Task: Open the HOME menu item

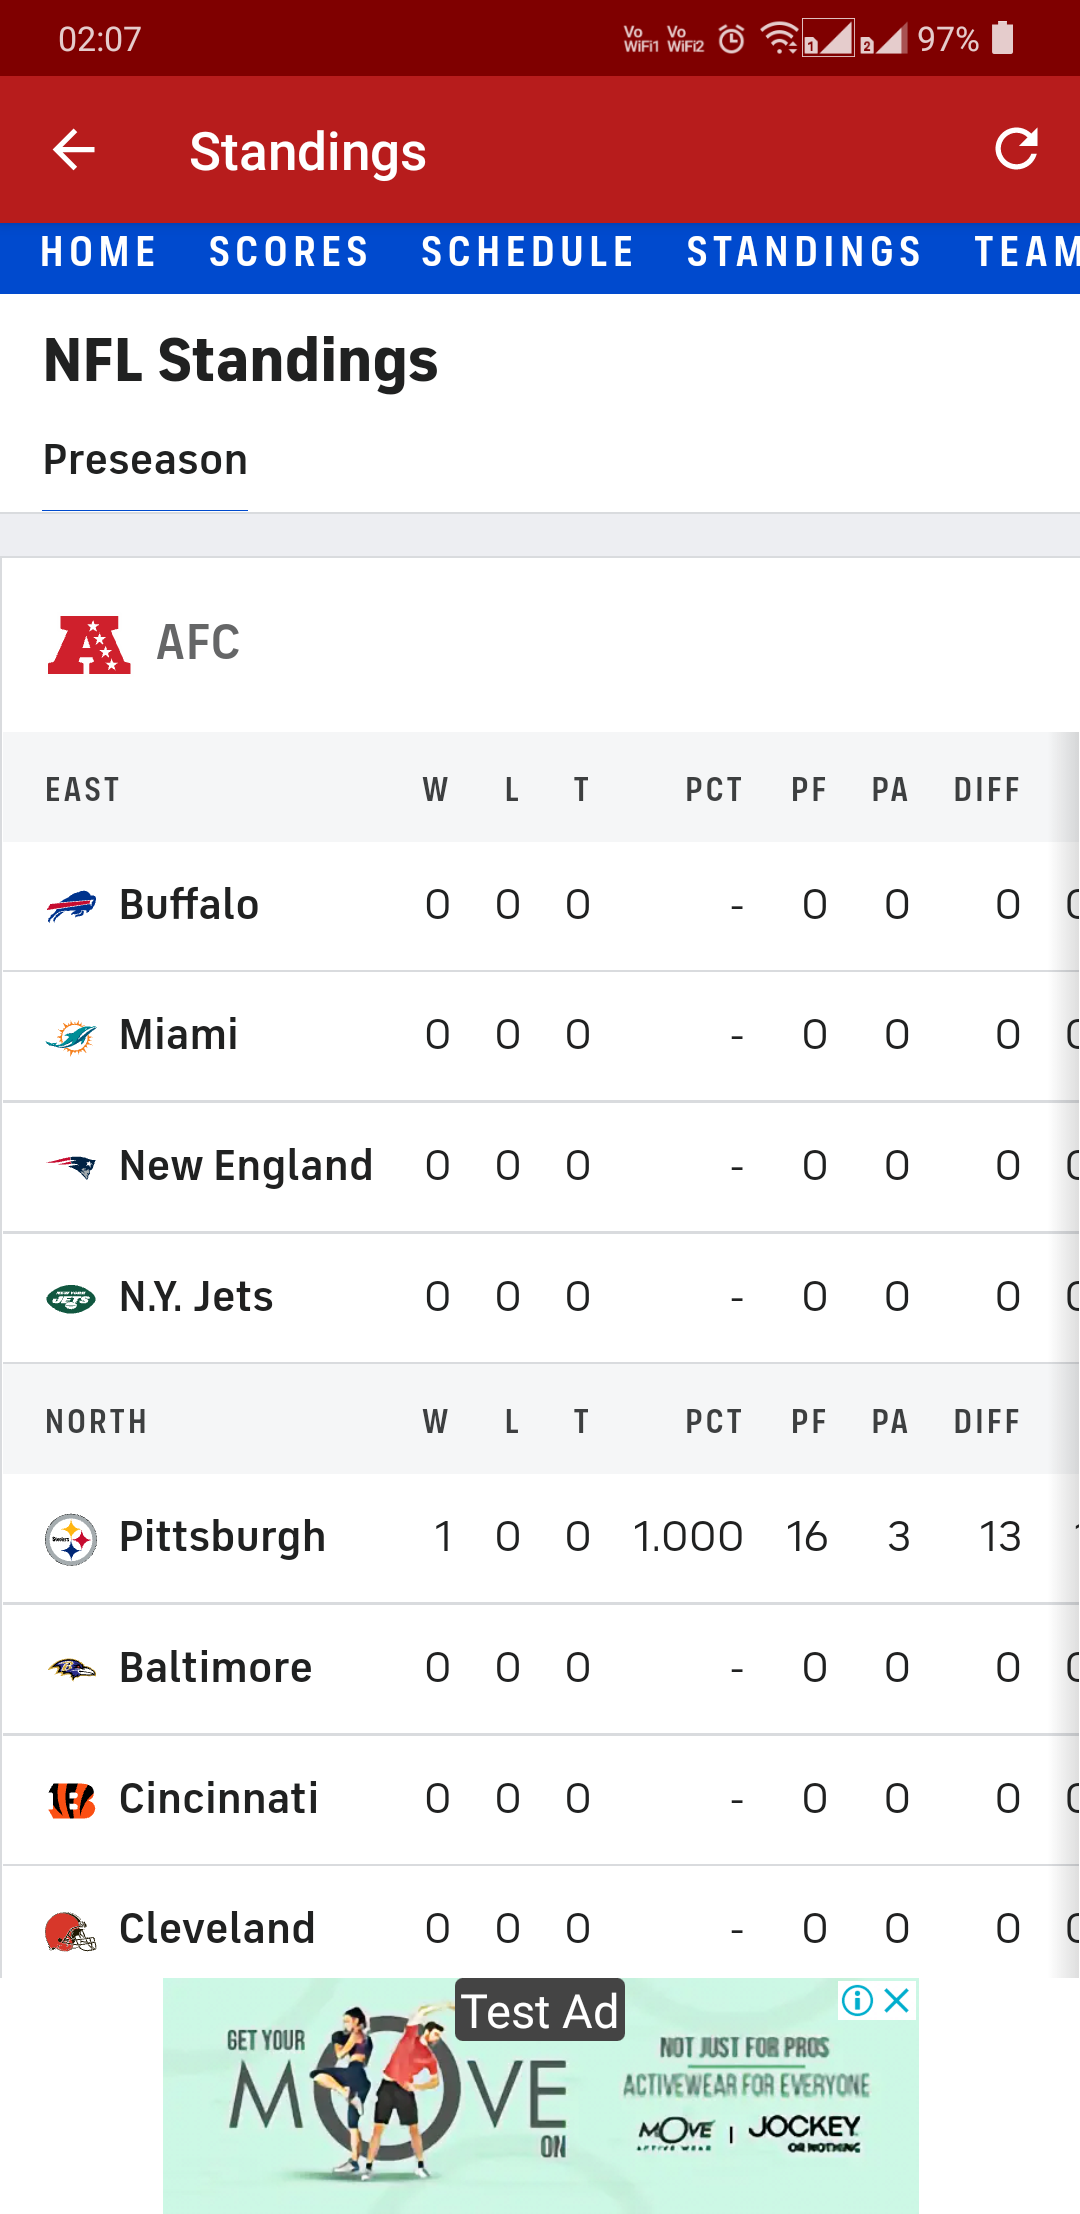Action: coord(98,252)
